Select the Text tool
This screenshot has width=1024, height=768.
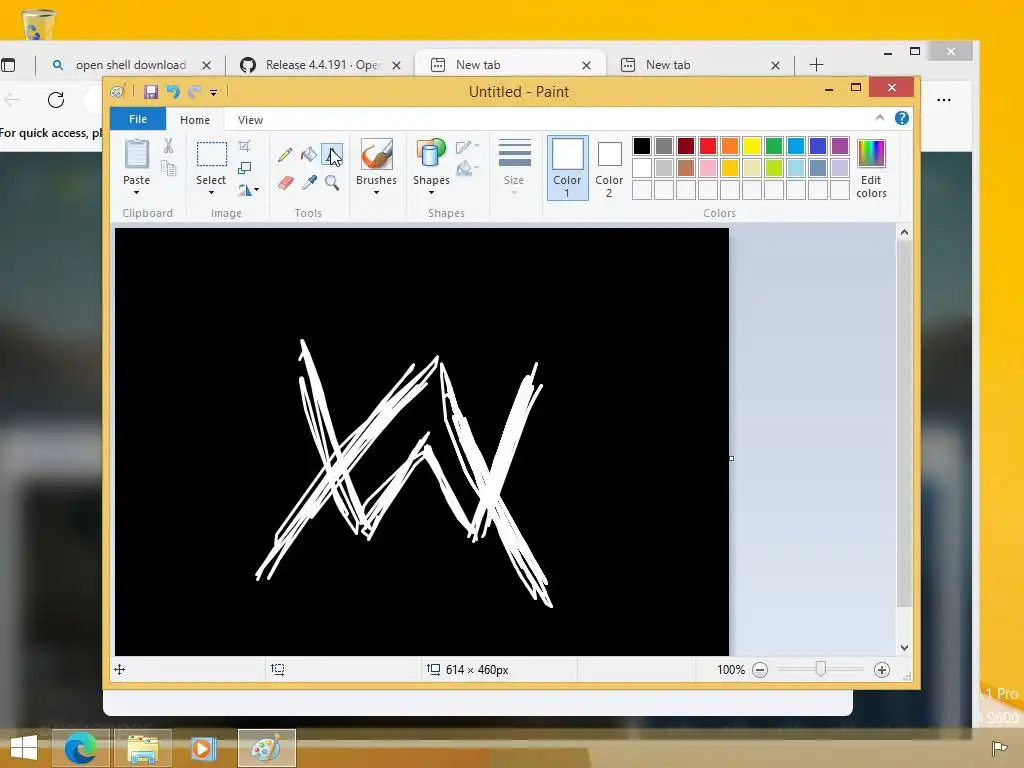[332, 155]
